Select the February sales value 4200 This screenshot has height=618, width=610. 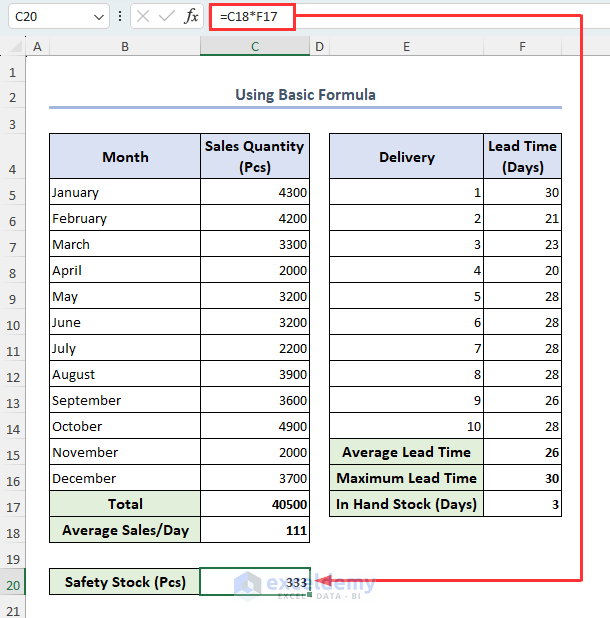(255, 218)
